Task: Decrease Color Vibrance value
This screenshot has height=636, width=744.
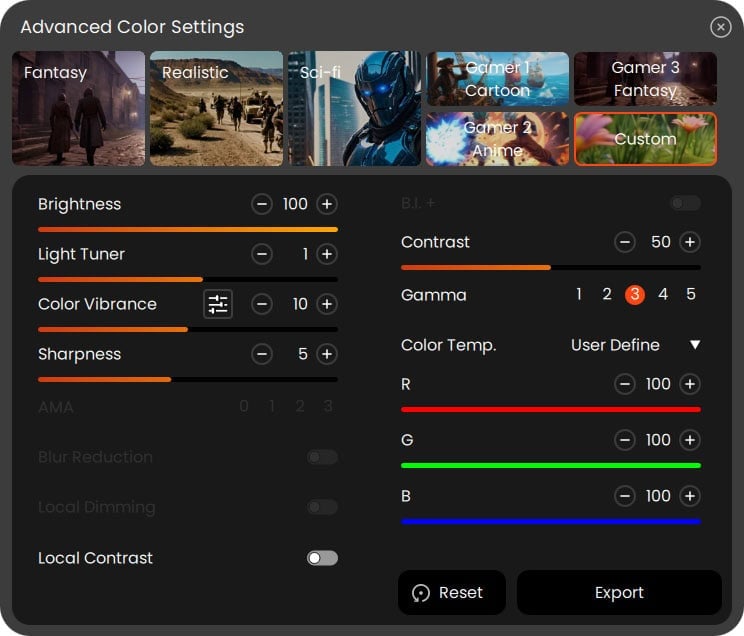Action: pos(261,304)
